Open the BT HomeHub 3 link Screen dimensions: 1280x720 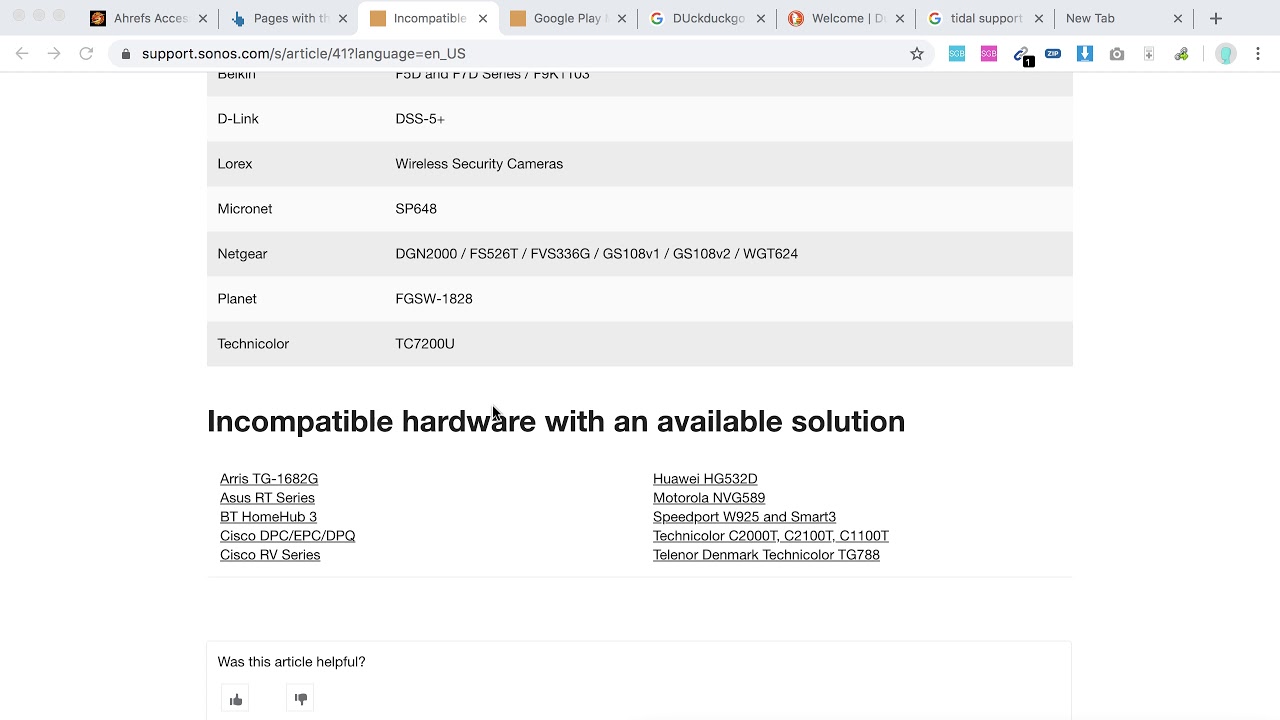pyautogui.click(x=268, y=517)
